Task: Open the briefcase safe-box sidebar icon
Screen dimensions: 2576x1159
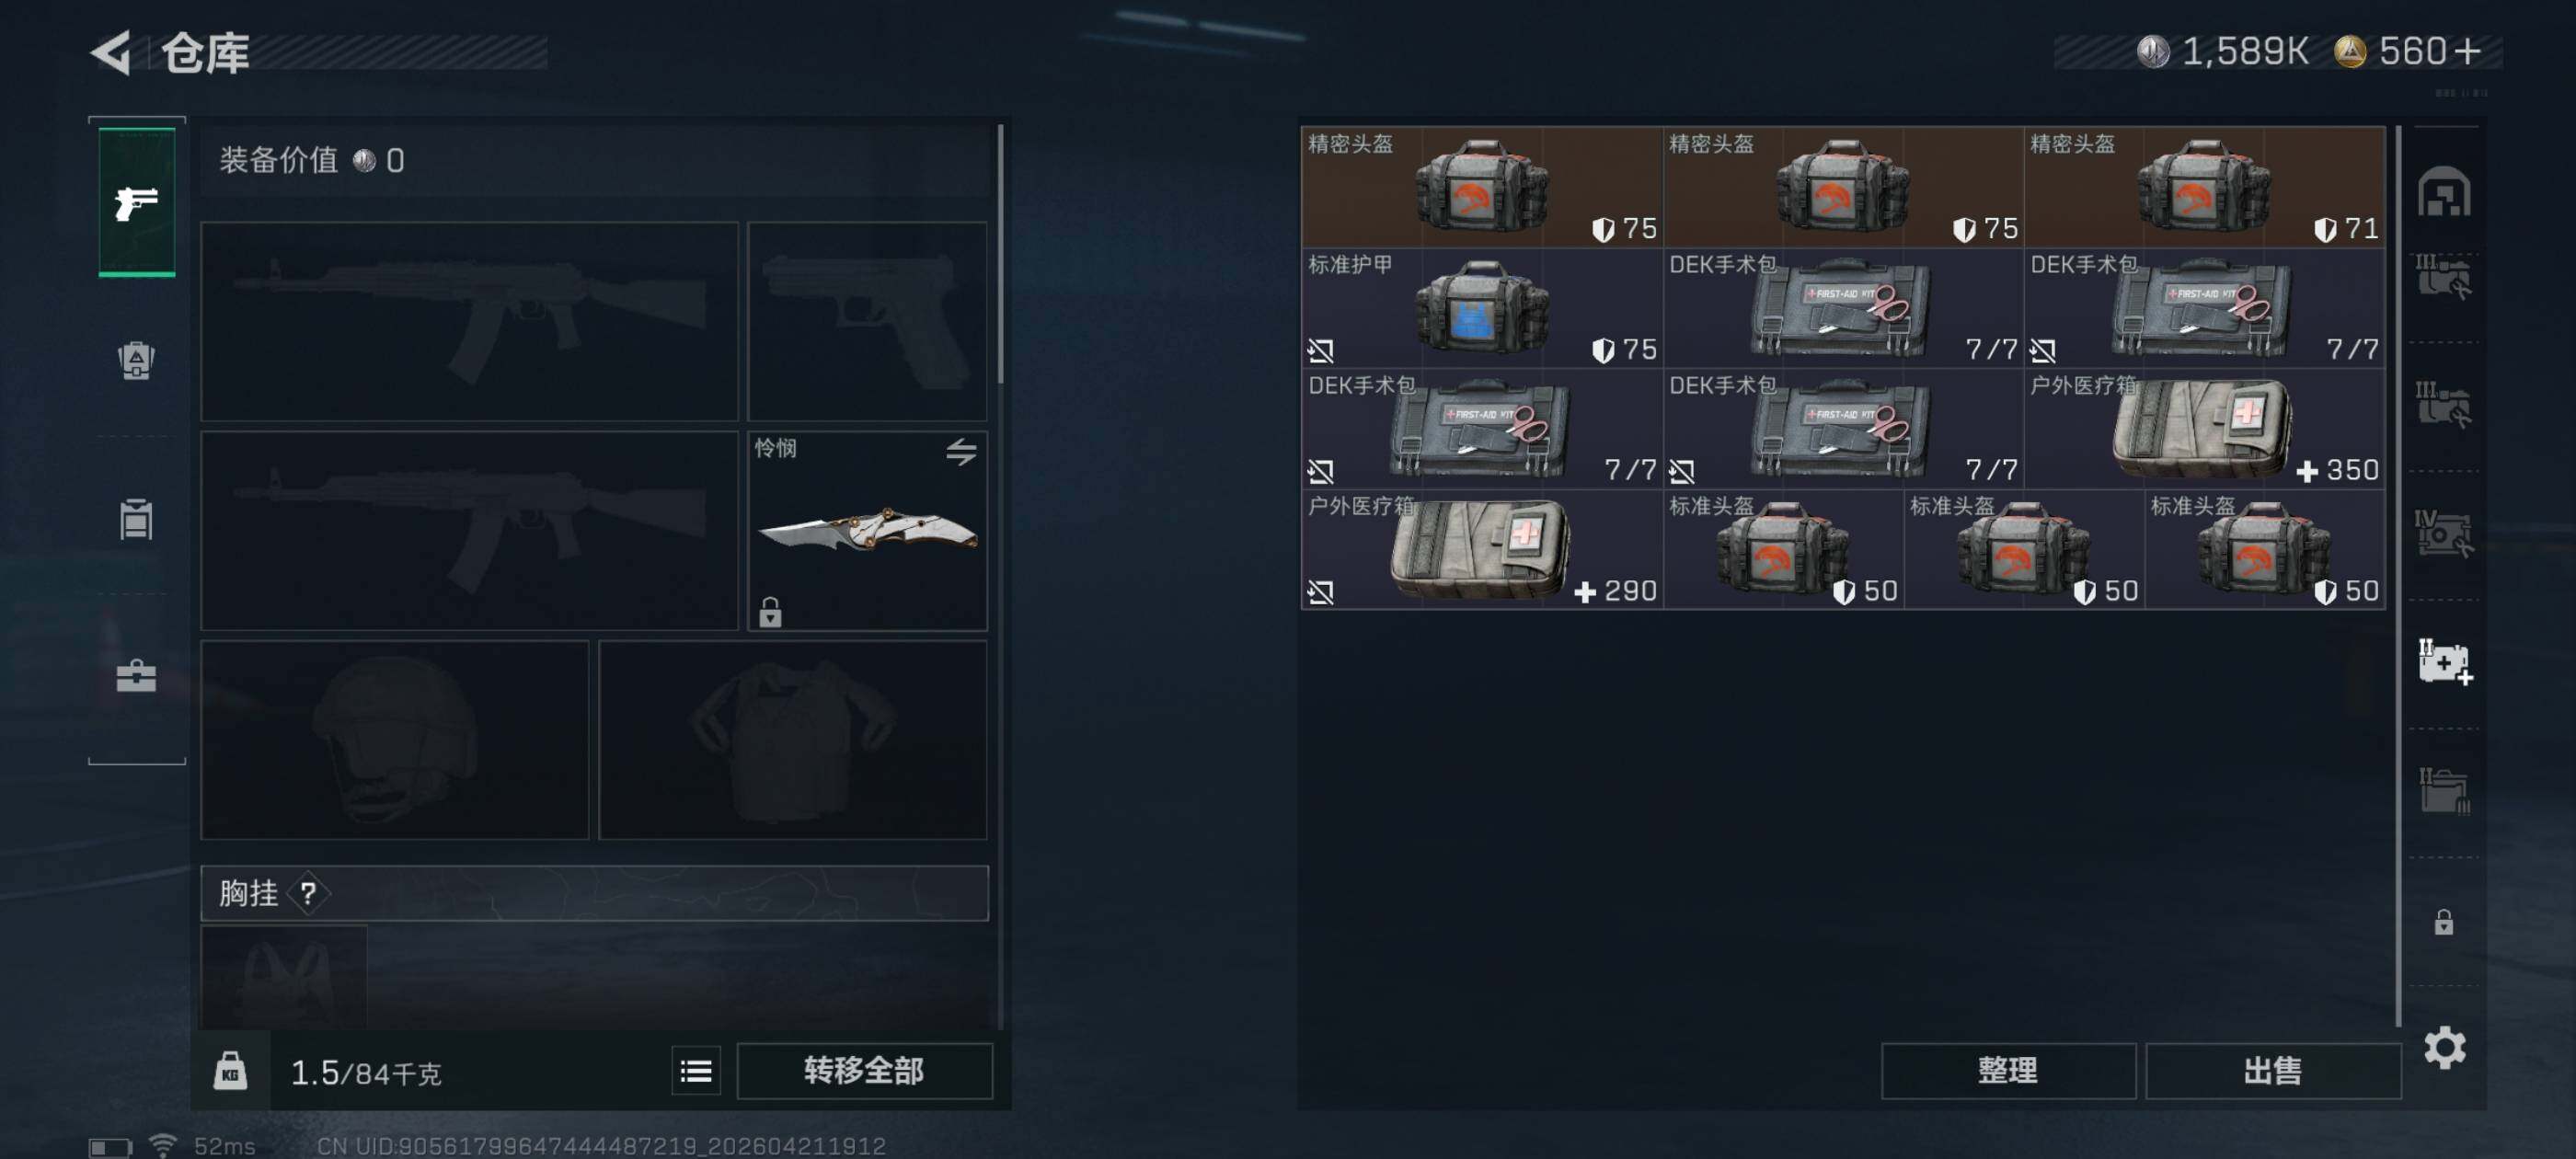Action: coord(136,676)
